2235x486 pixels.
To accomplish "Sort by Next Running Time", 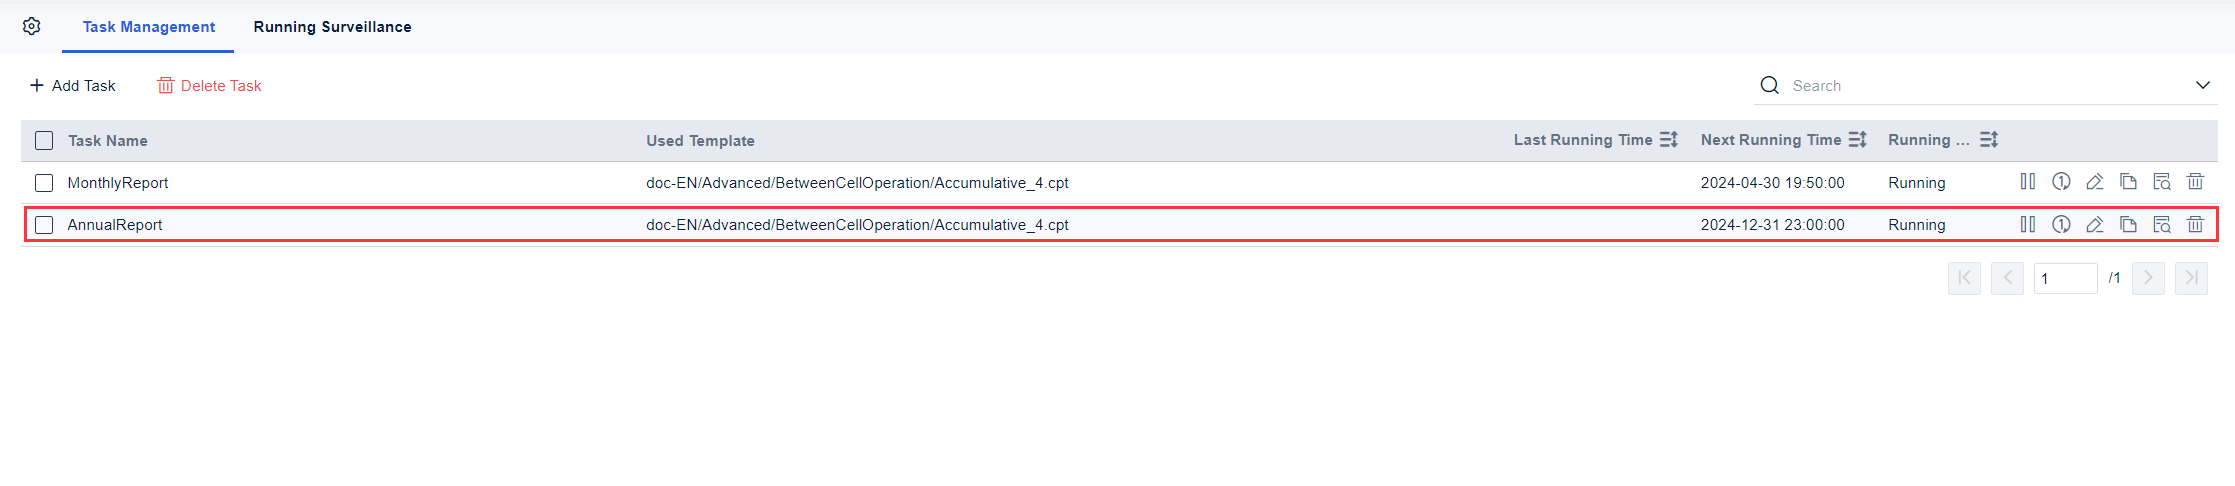I will coord(1857,140).
